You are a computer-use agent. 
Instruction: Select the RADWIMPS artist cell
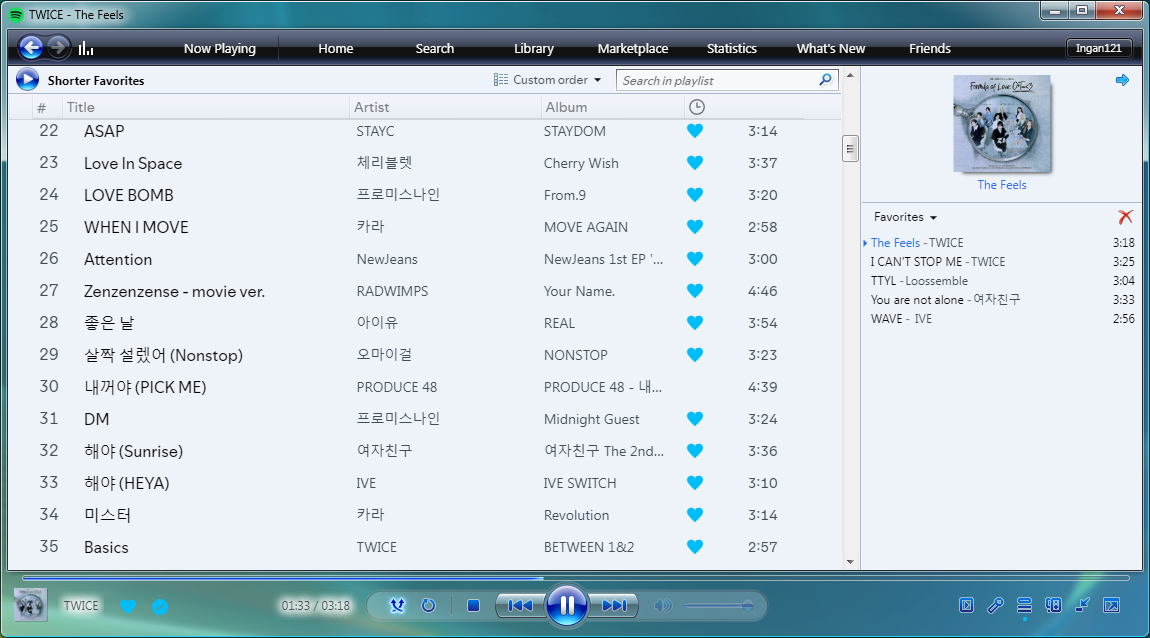coord(392,291)
